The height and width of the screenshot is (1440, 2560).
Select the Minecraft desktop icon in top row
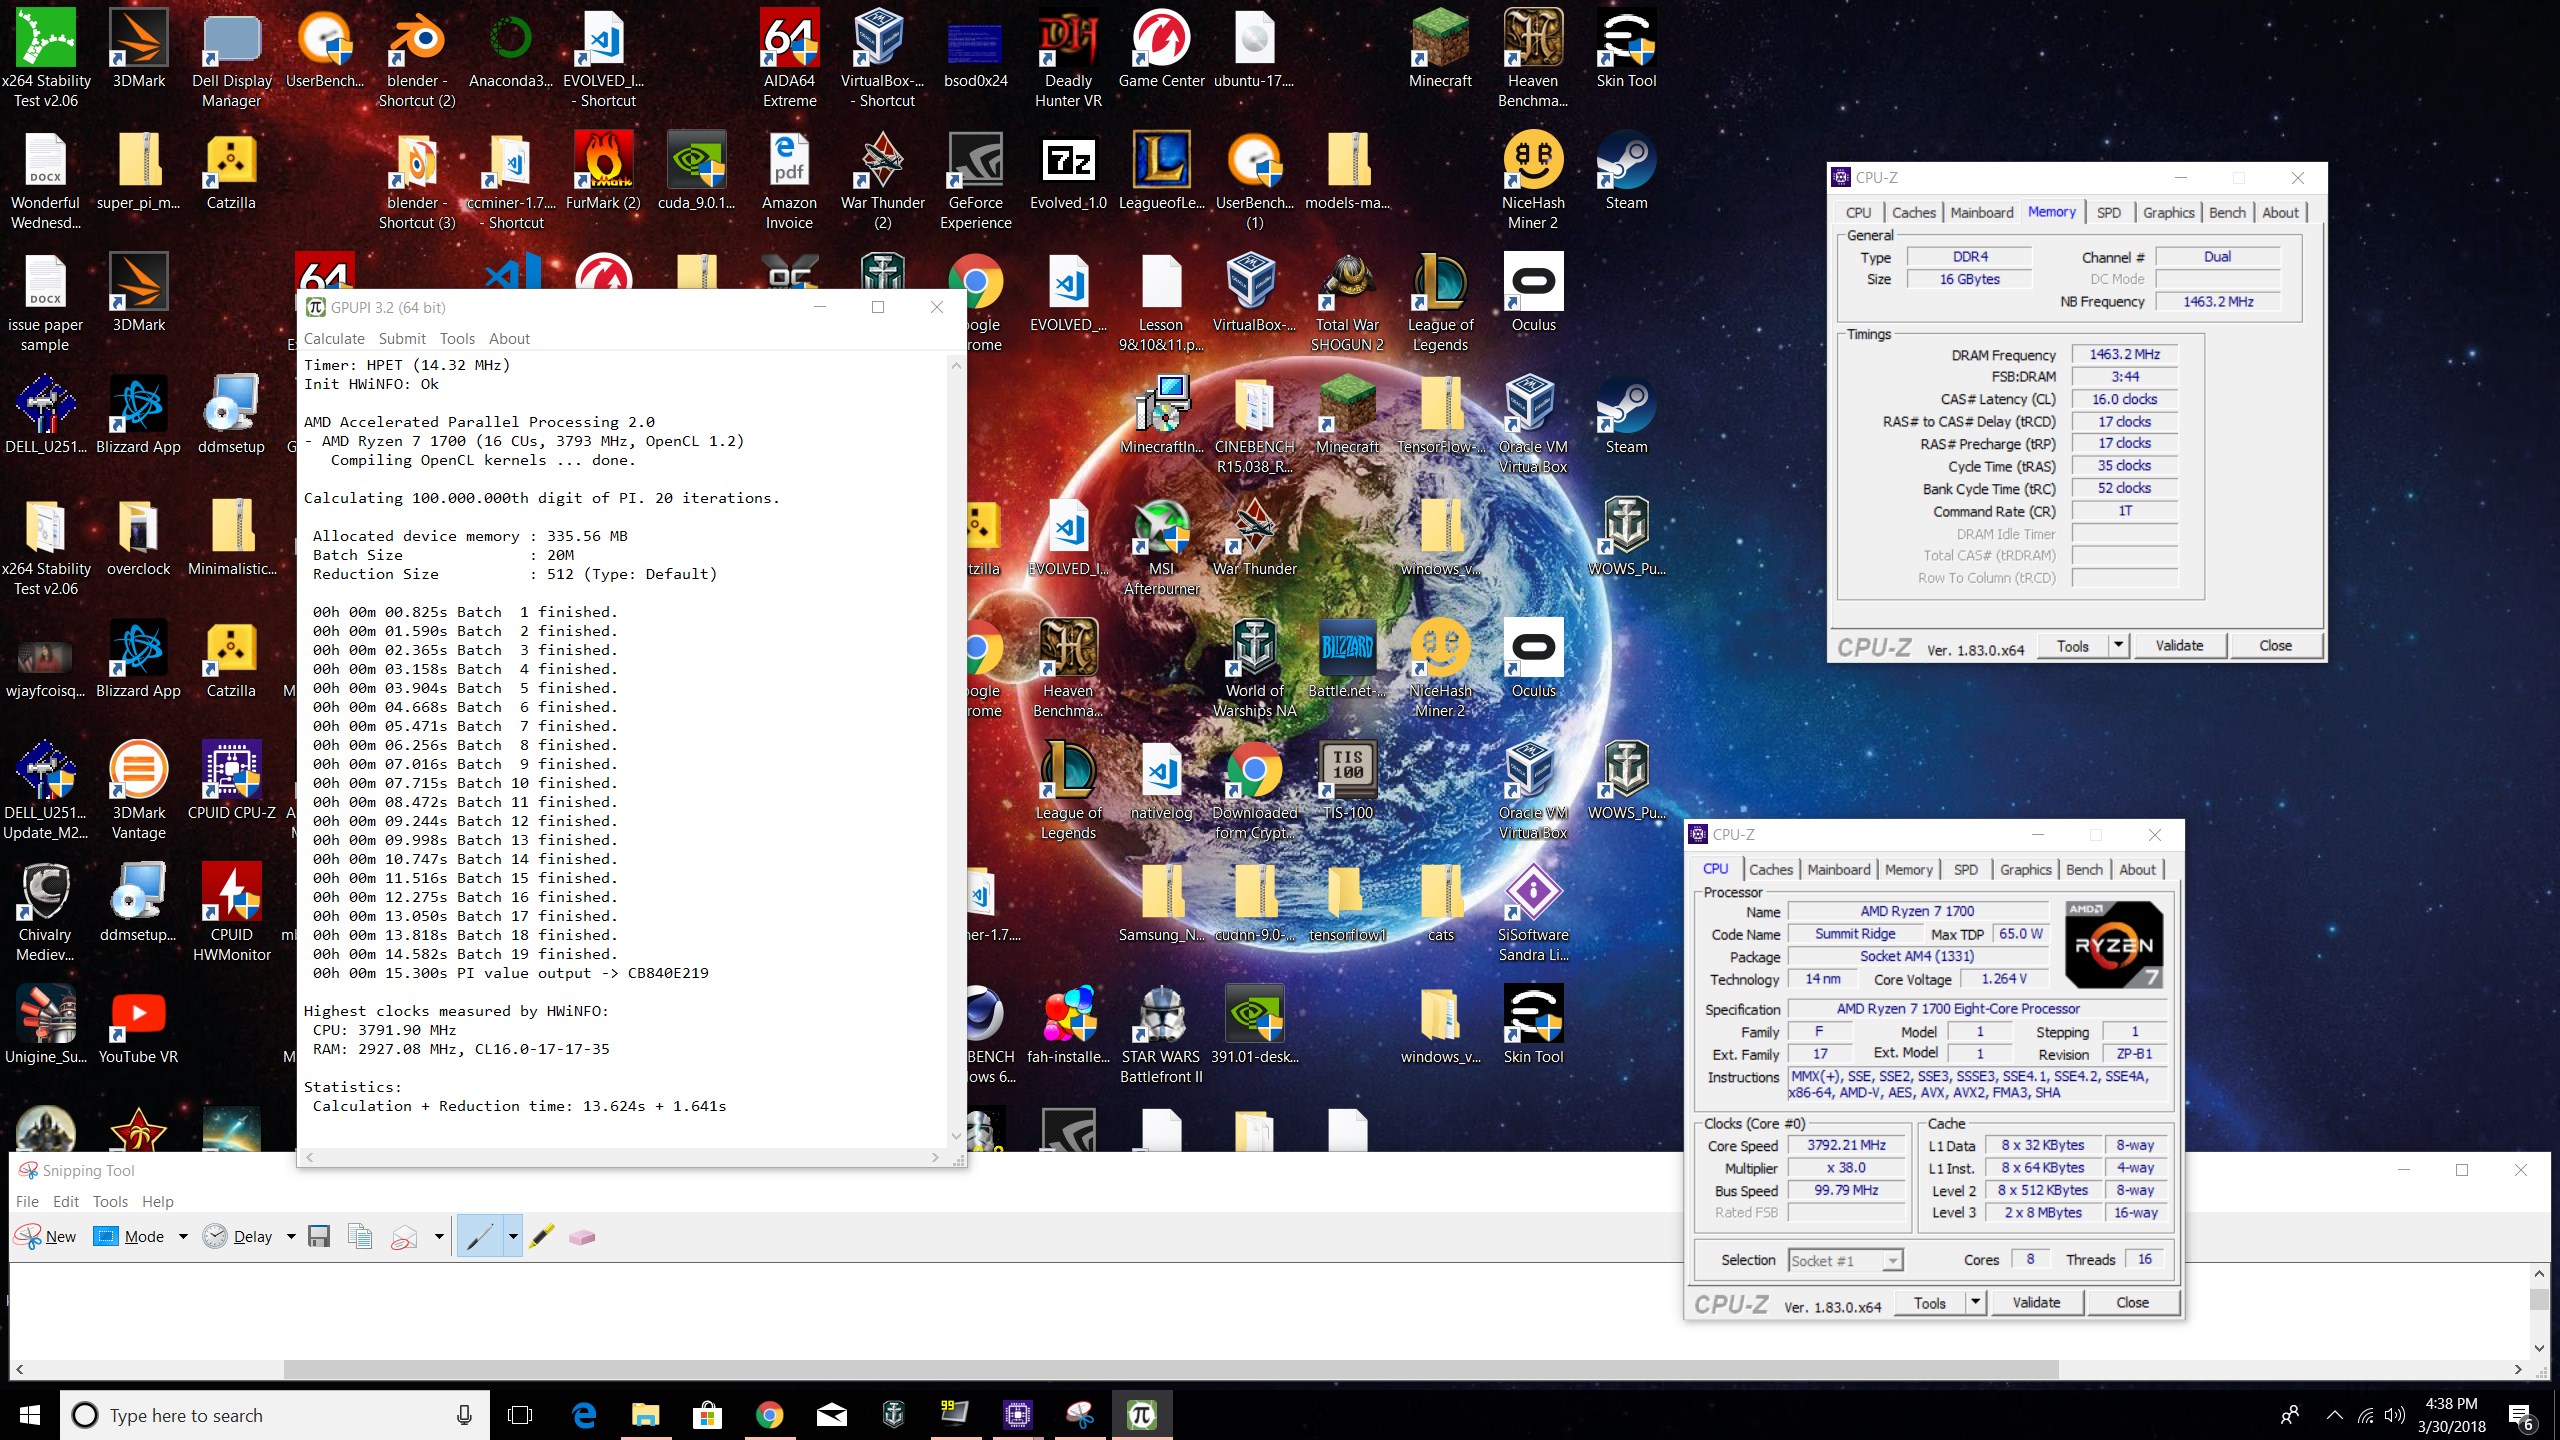pos(1440,48)
